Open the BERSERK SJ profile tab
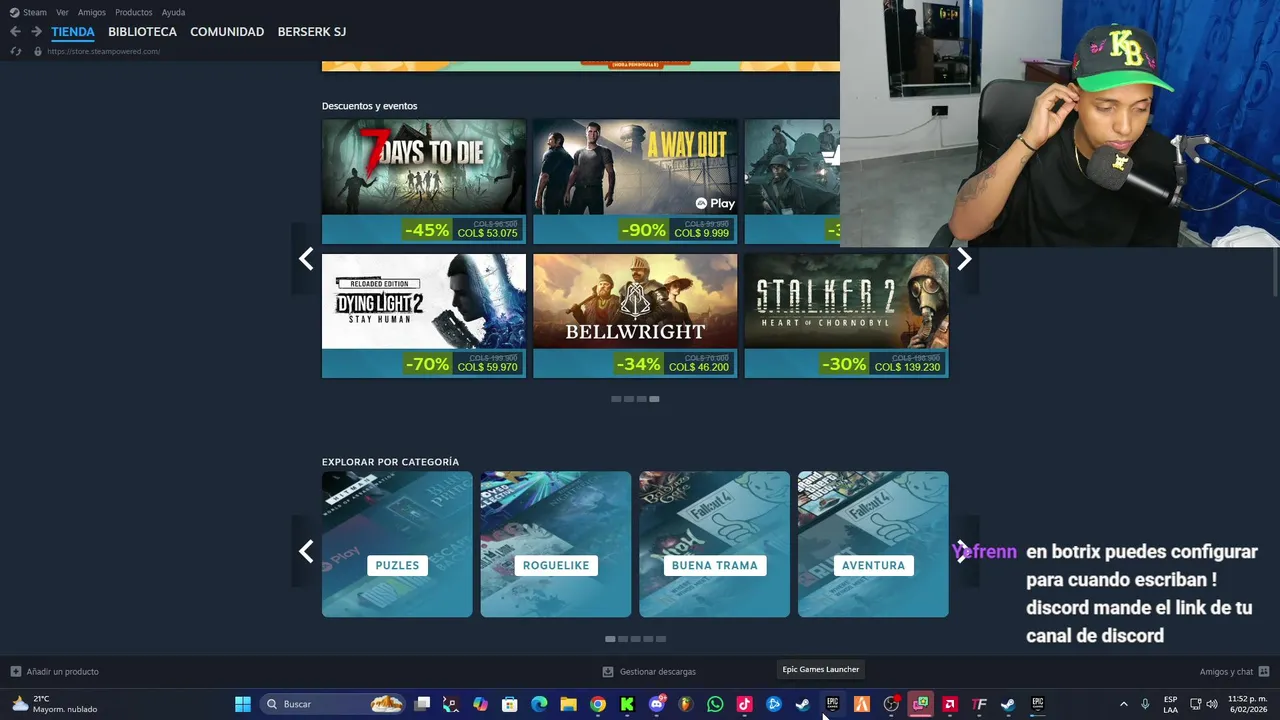Image resolution: width=1280 pixels, height=720 pixels. click(x=311, y=32)
